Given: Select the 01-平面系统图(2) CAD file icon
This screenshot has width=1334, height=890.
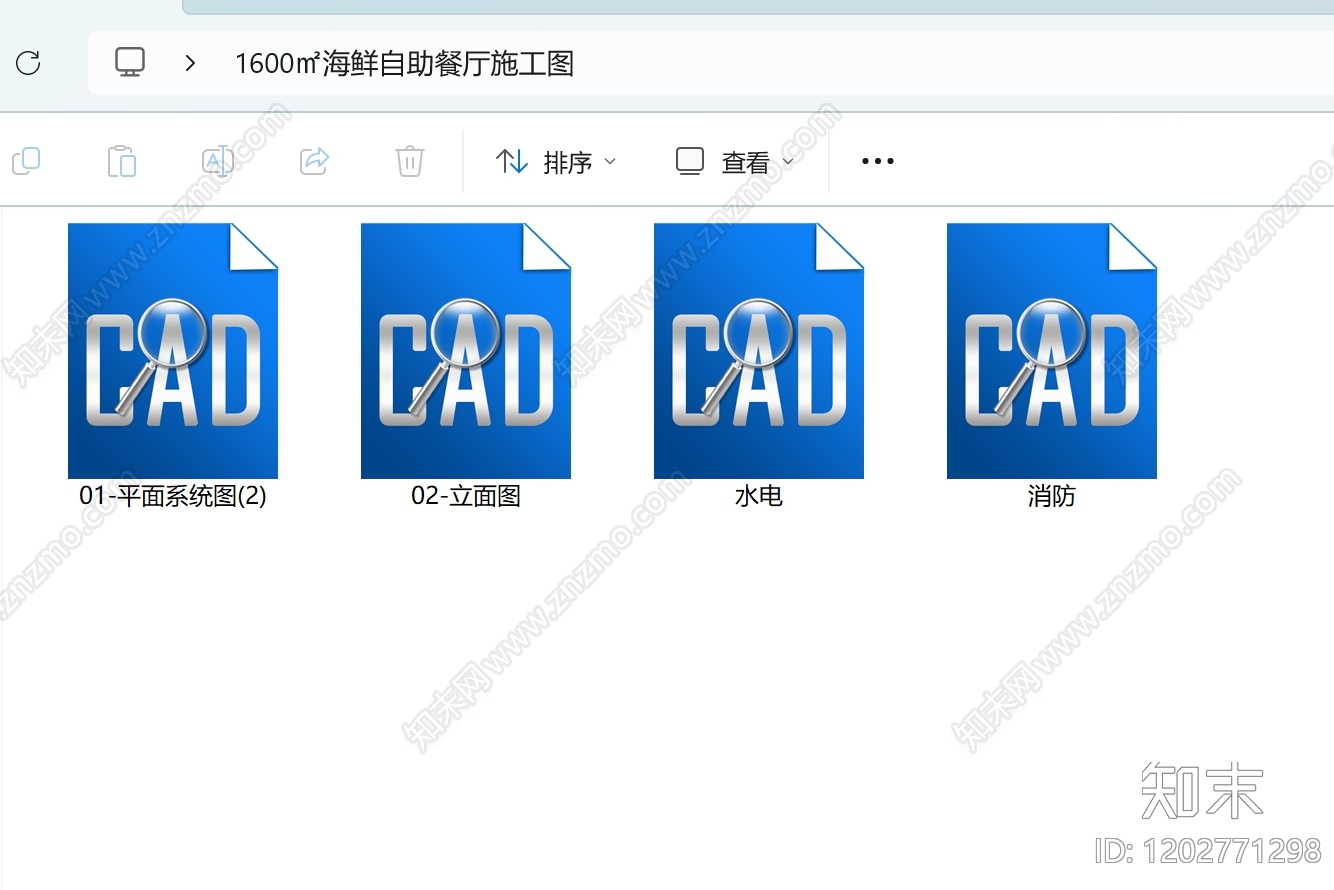Looking at the screenshot, I should [x=173, y=351].
